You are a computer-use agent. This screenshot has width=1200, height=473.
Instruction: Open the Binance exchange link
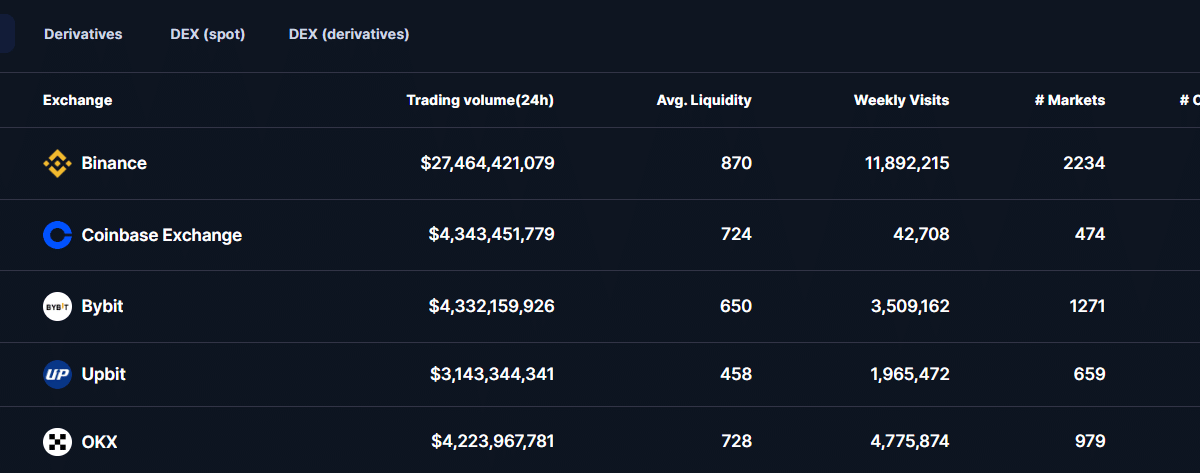[x=114, y=164]
